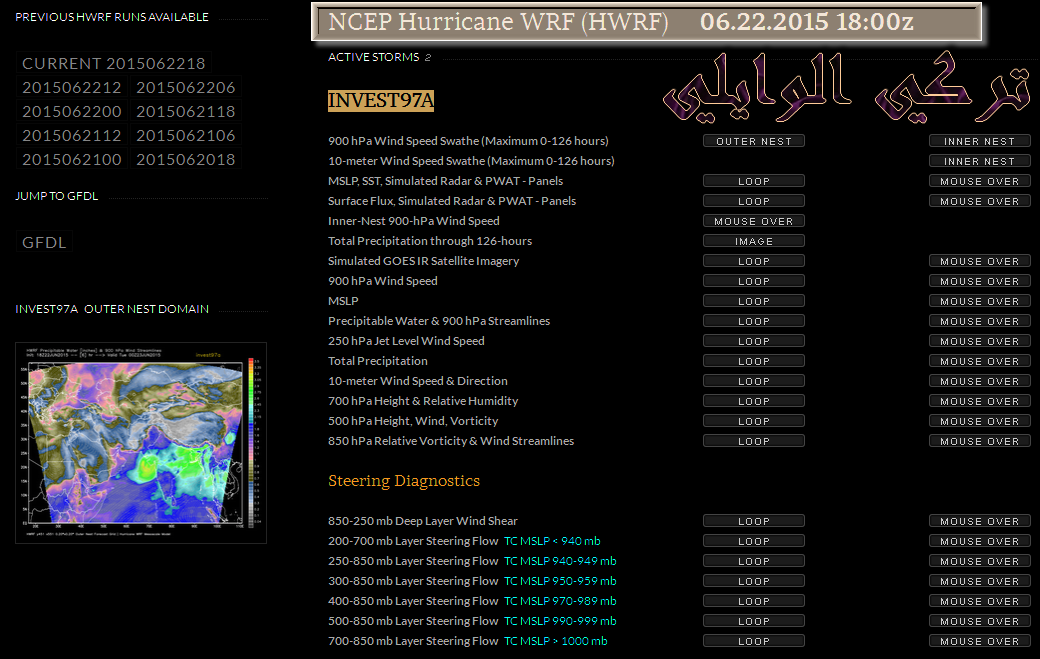Open INNER NEST for 10-meter Wind Swathe

[980, 161]
